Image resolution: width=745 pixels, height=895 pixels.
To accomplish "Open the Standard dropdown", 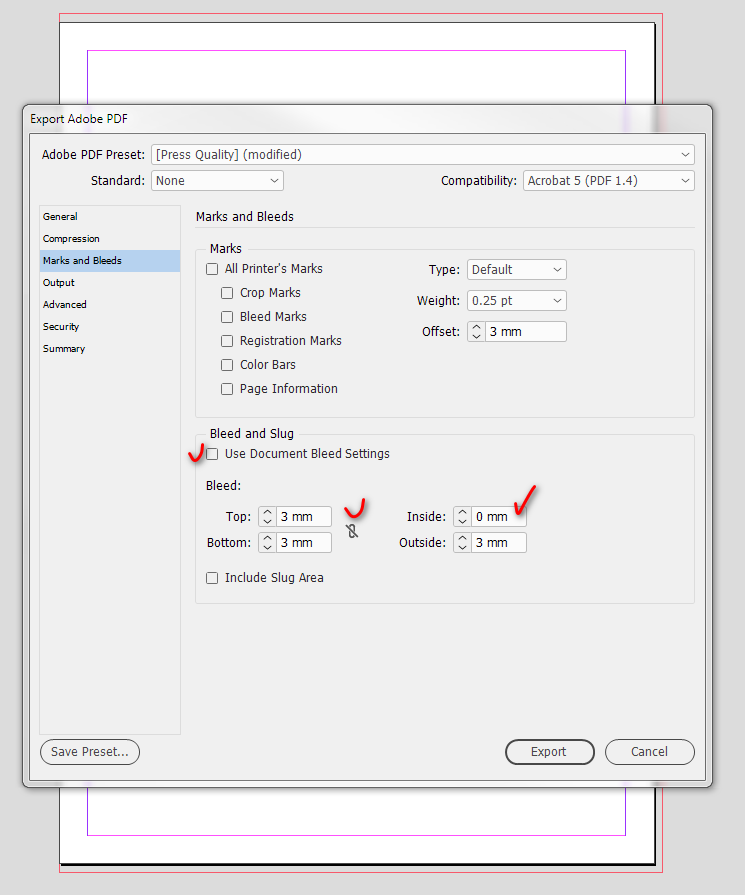I will 217,181.
